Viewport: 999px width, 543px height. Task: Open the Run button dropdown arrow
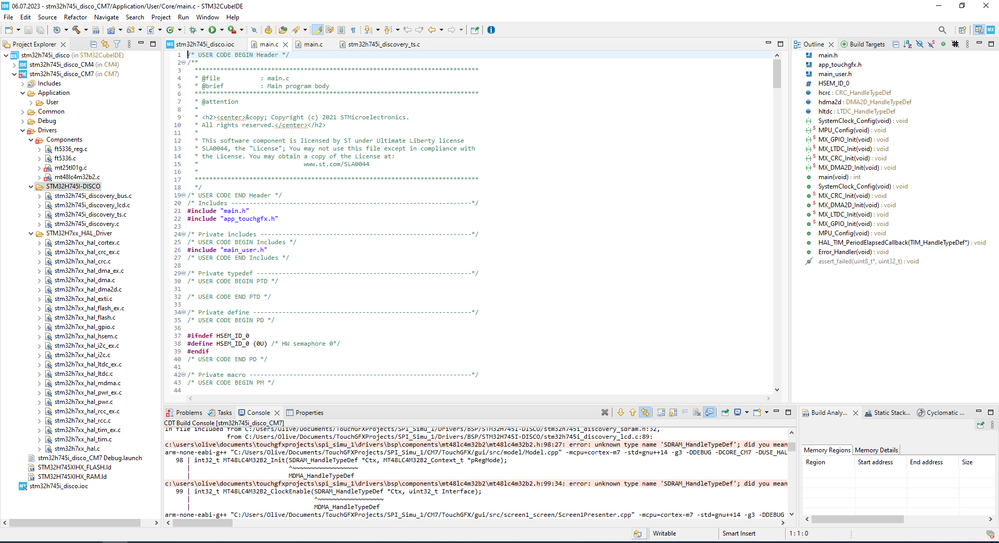click(221, 30)
